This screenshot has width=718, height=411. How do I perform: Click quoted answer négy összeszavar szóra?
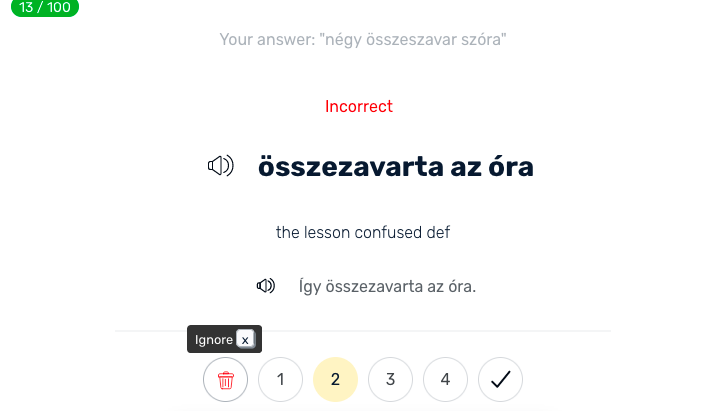413,40
